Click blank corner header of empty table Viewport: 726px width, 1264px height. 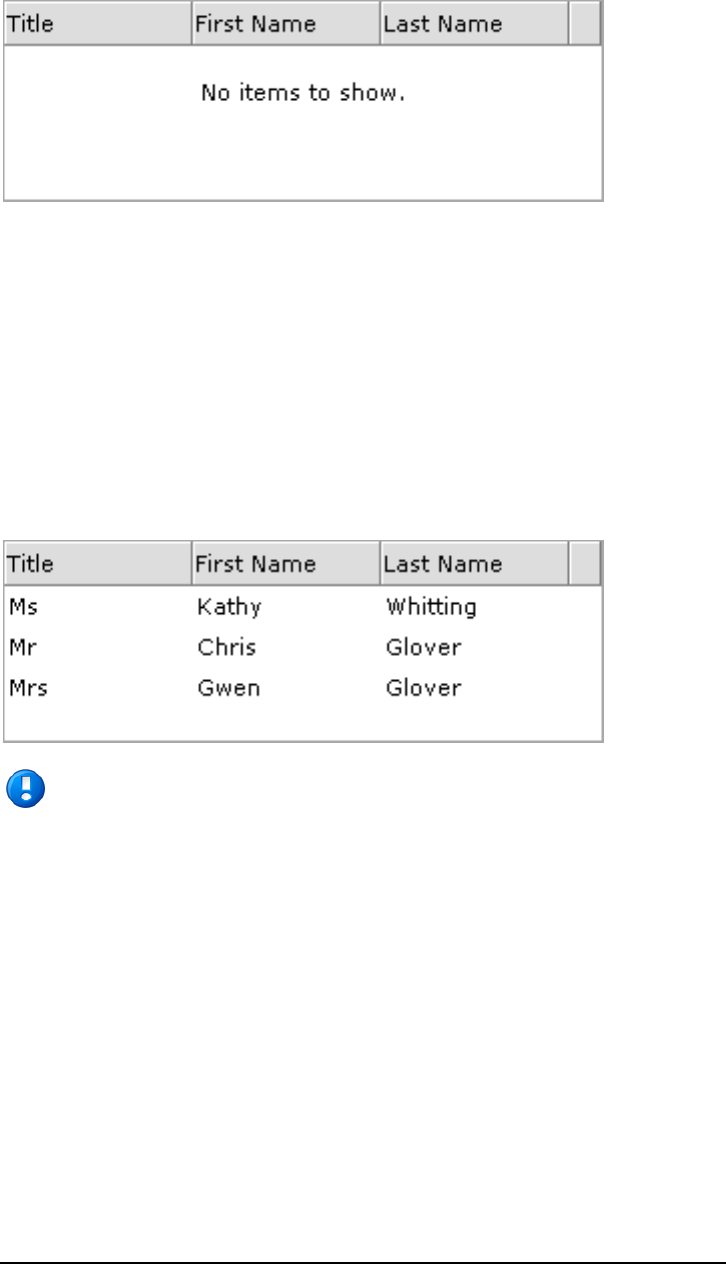[x=584, y=24]
